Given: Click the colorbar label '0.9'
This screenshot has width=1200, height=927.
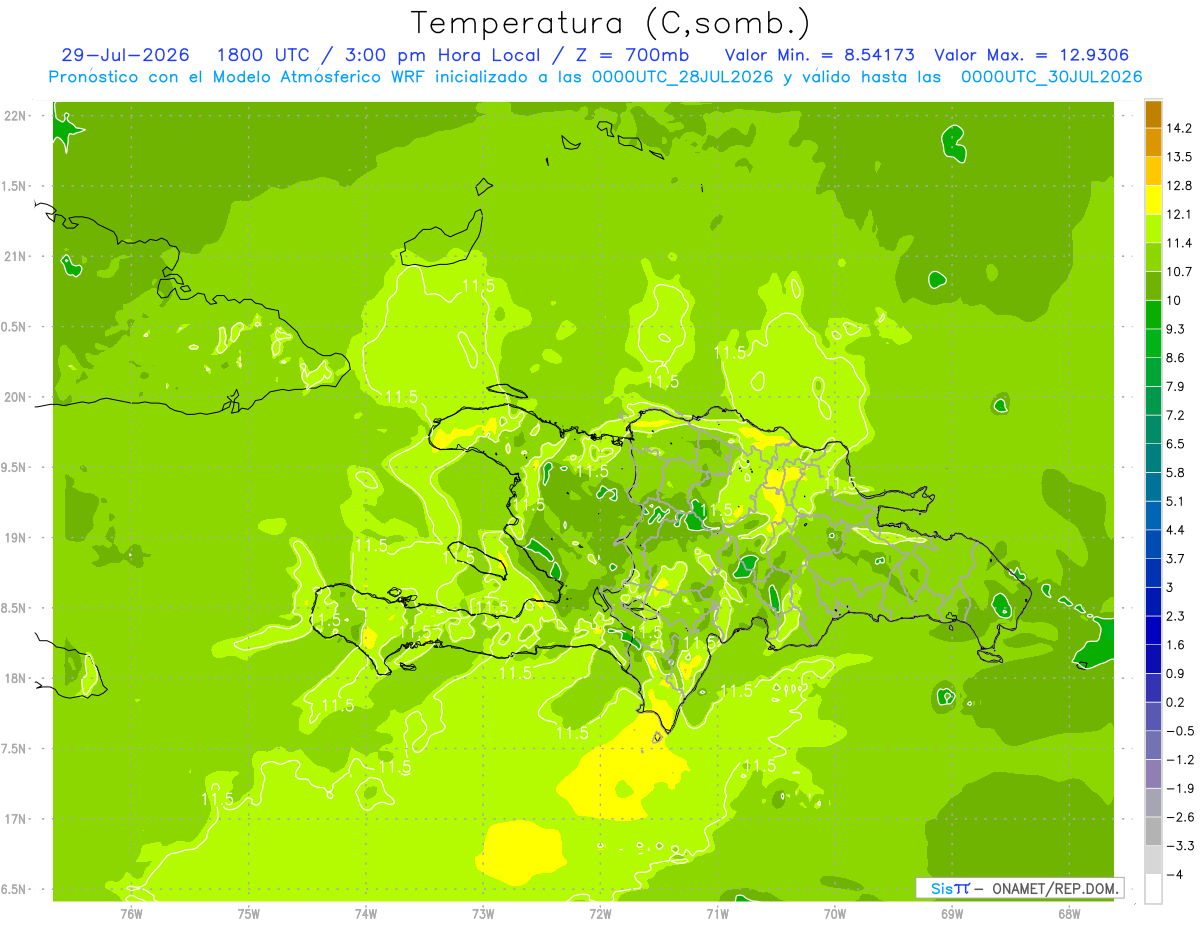Looking at the screenshot, I should tap(1175, 673).
